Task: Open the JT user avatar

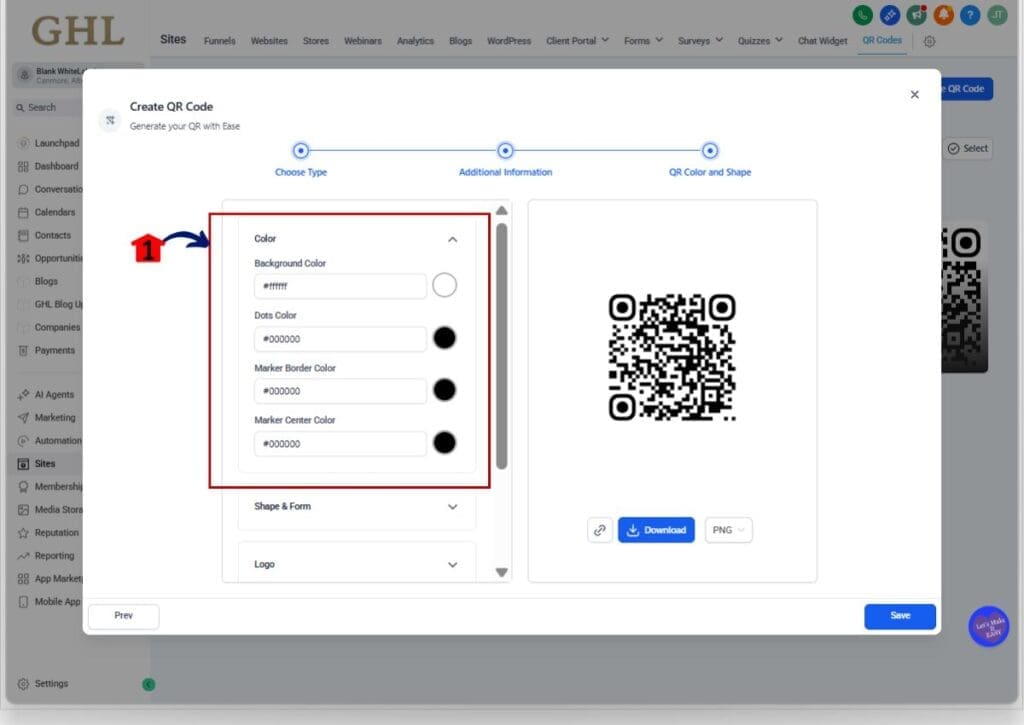Action: click(997, 14)
